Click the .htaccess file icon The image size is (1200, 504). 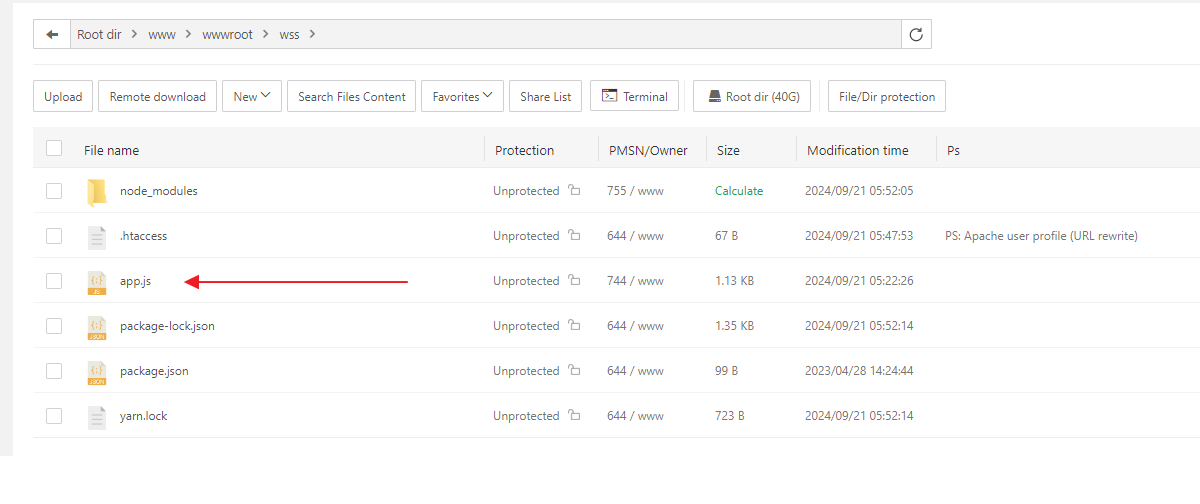point(96,237)
